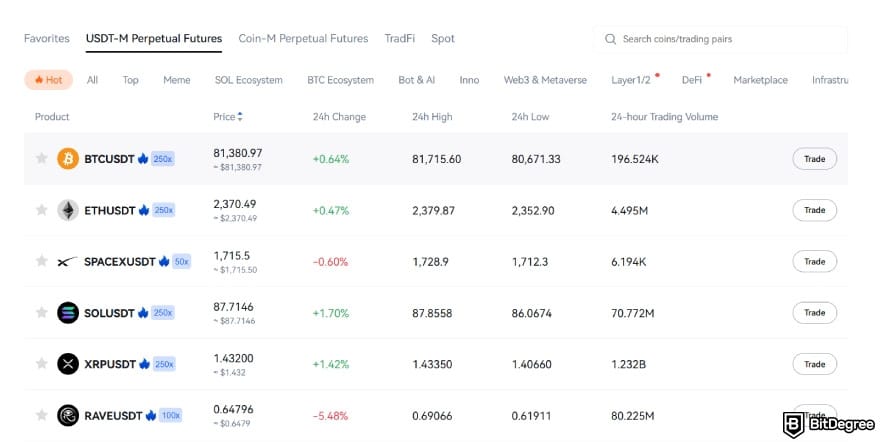
Task: Select the Hot category filter
Action: [48, 80]
